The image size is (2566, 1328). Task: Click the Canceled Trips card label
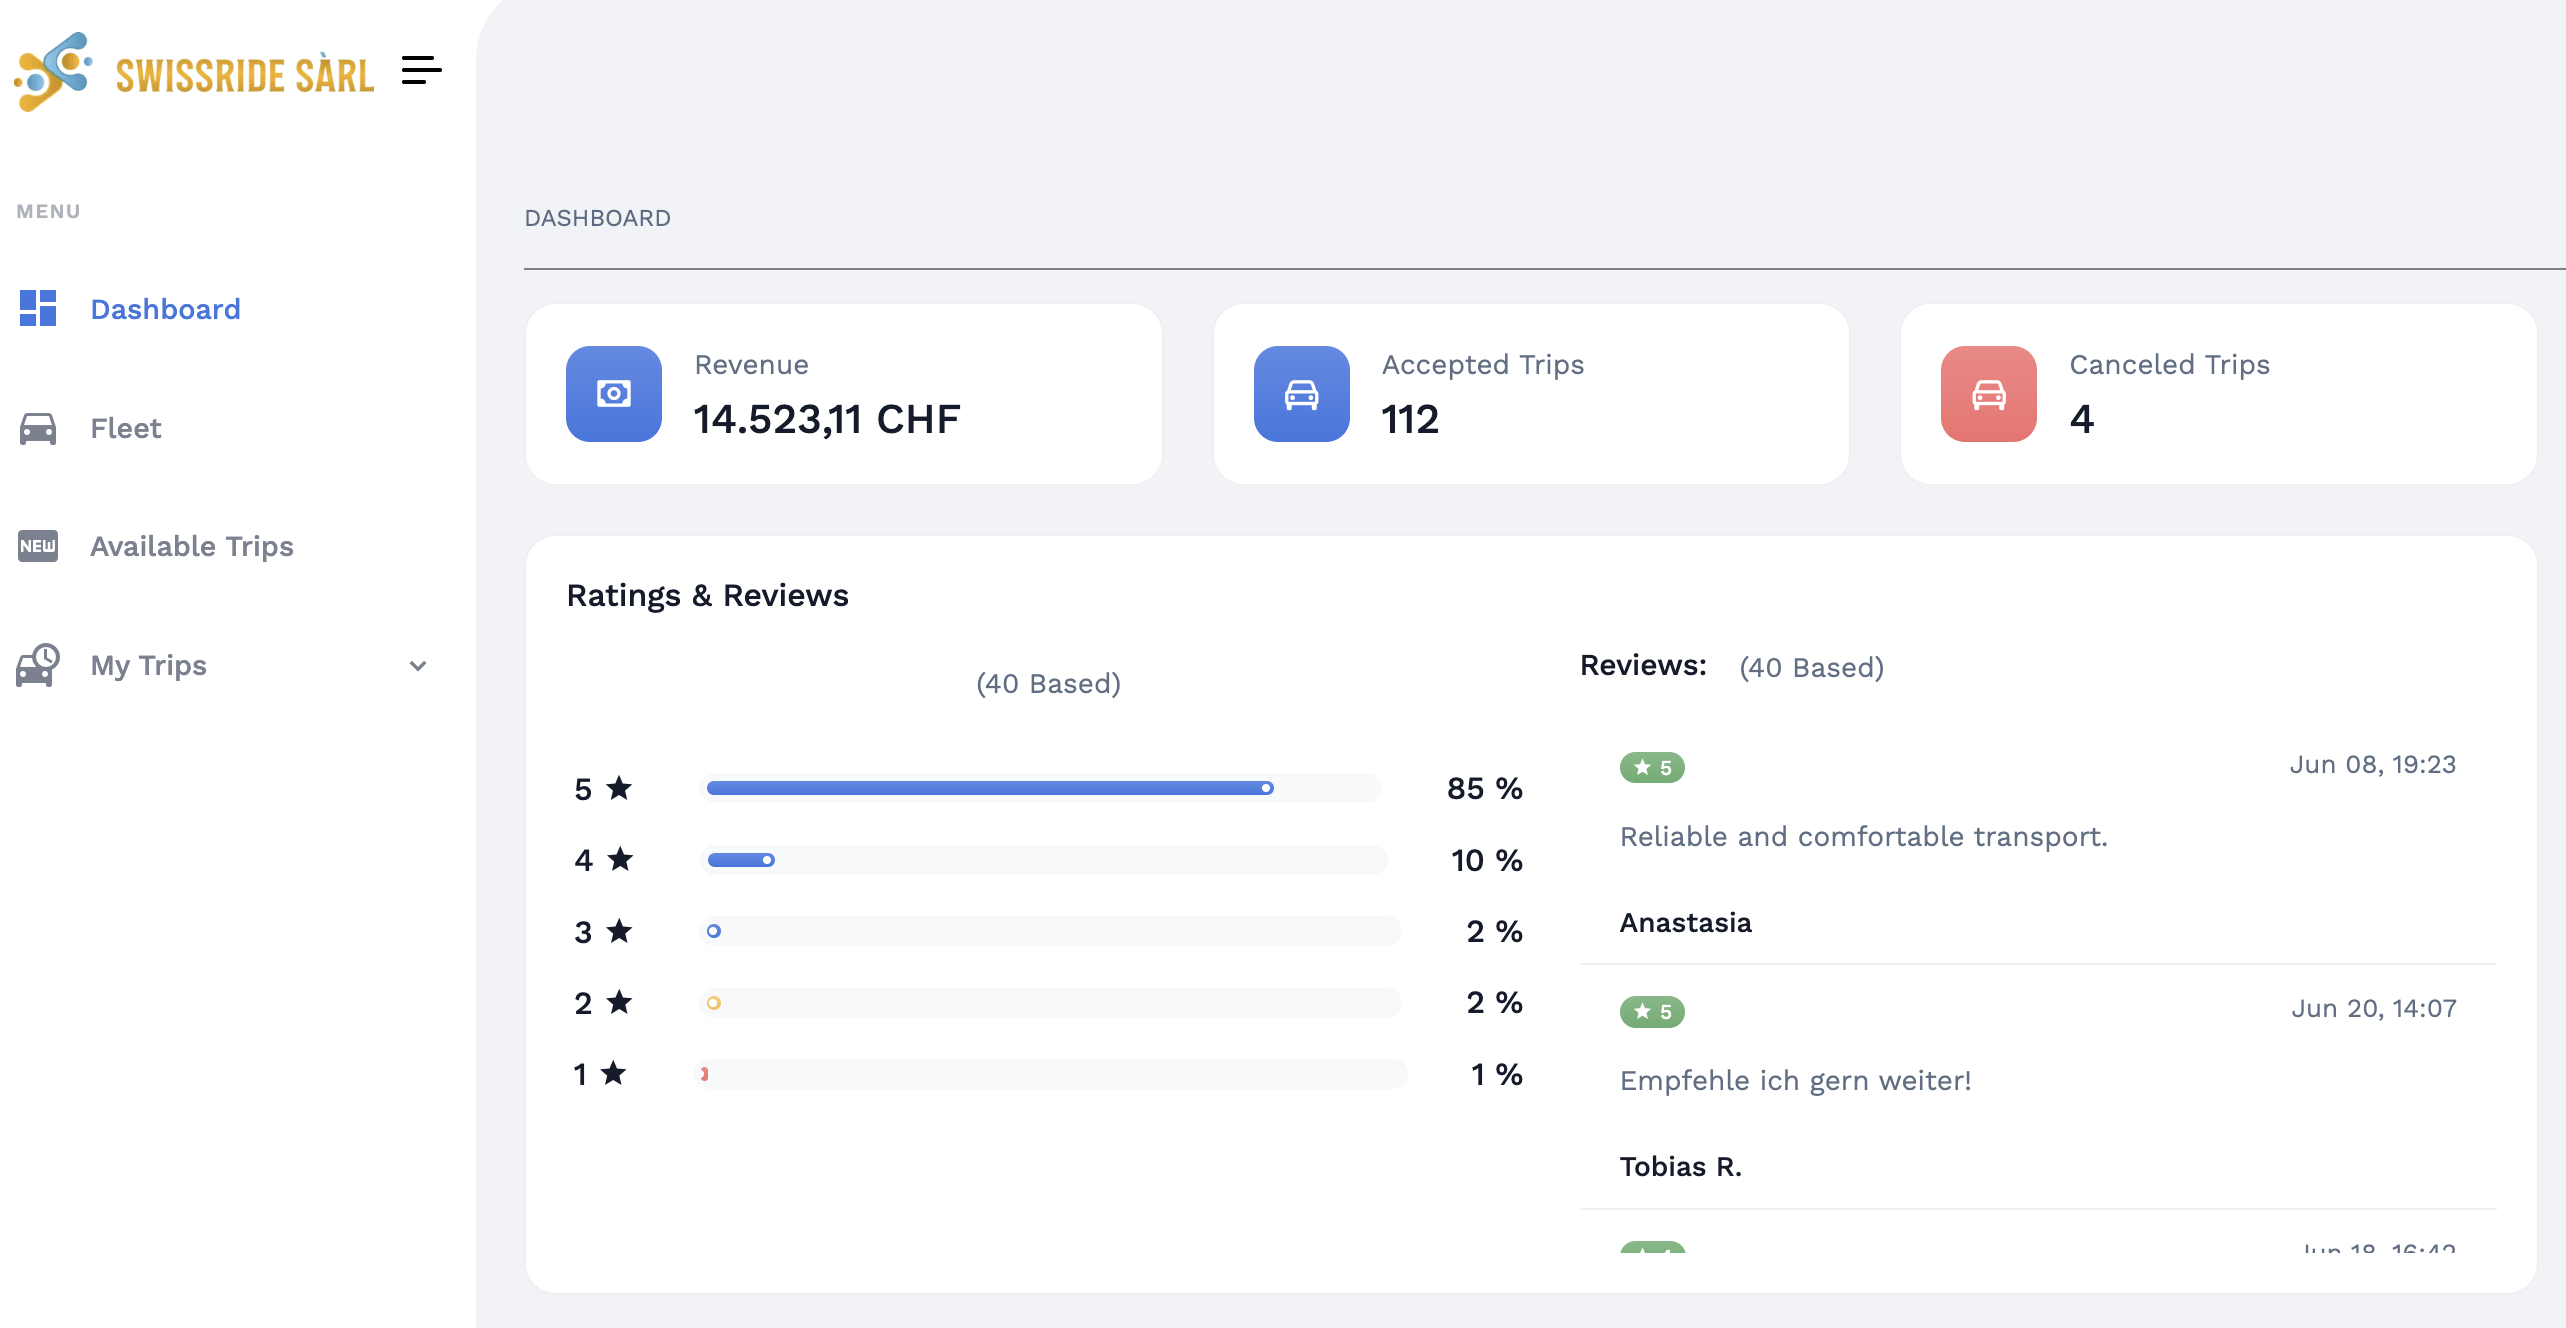[2170, 365]
